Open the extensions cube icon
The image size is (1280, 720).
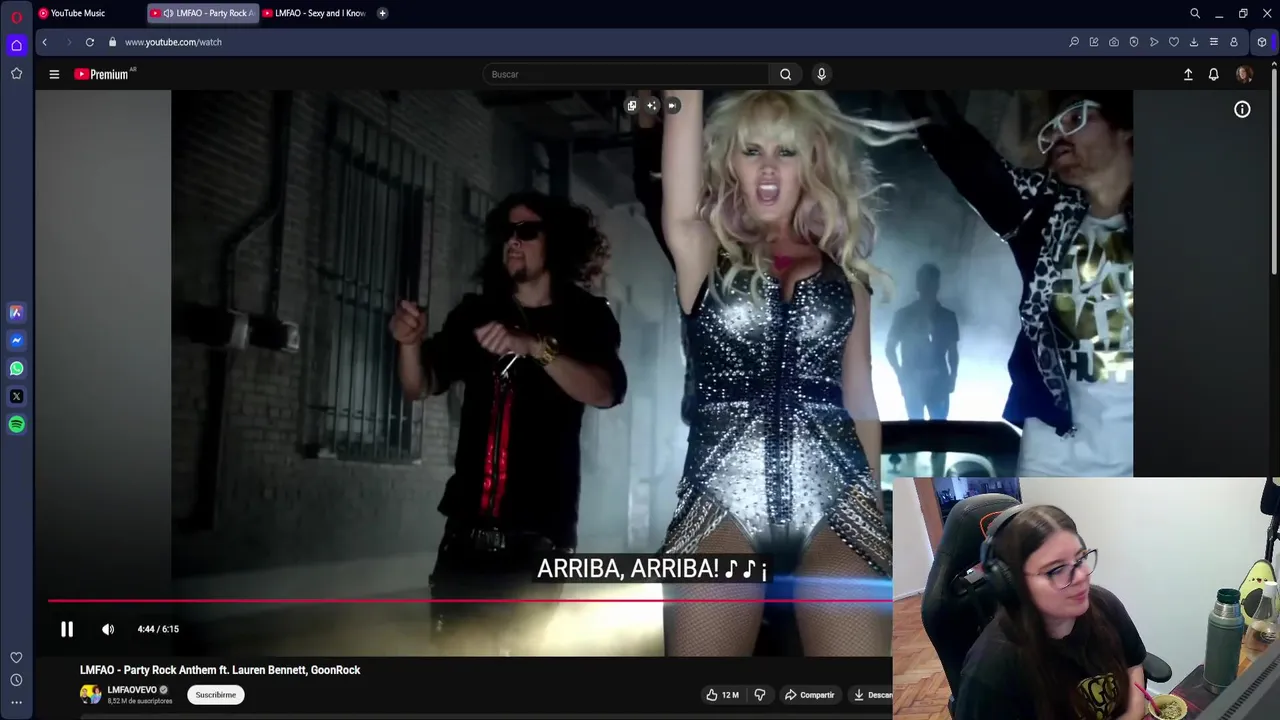click(1262, 42)
